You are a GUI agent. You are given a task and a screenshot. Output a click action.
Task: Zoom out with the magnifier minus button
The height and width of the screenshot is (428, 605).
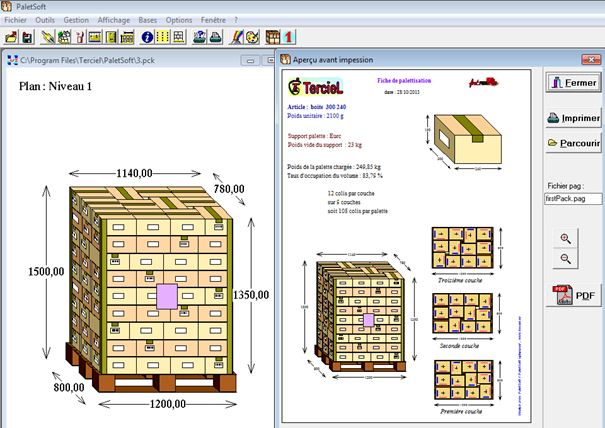click(566, 259)
